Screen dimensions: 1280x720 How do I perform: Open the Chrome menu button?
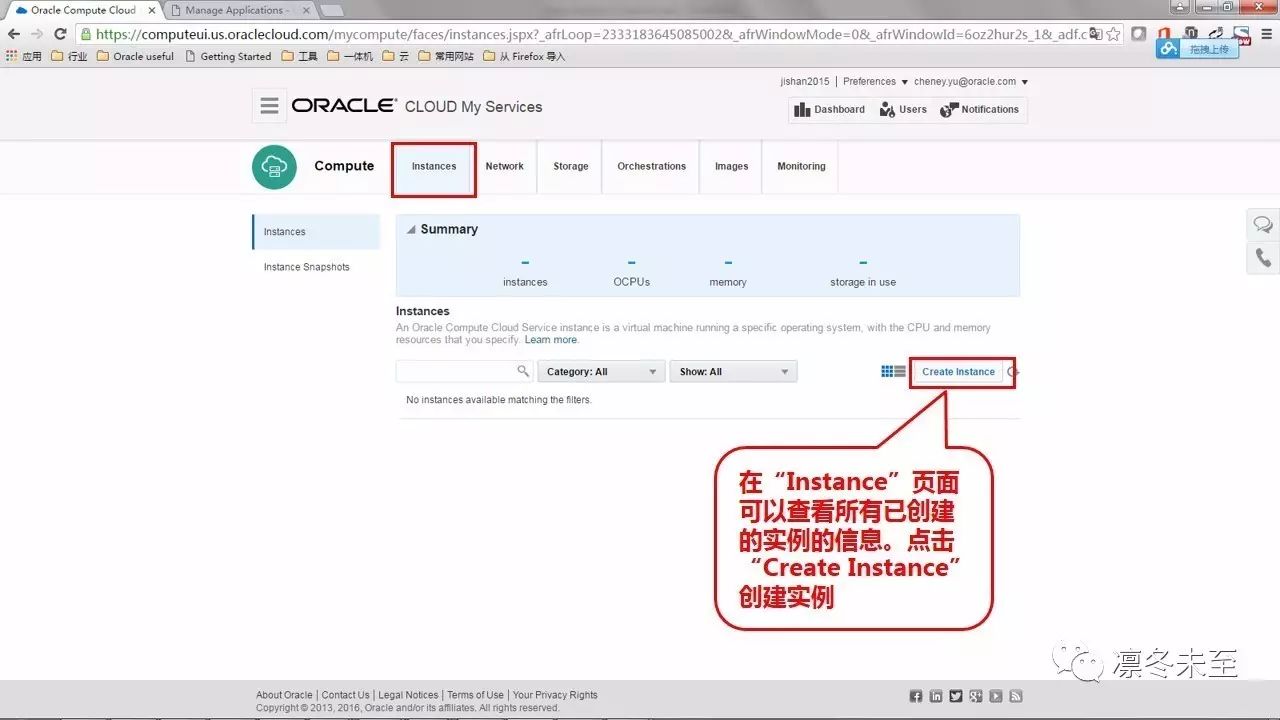coord(1266,34)
